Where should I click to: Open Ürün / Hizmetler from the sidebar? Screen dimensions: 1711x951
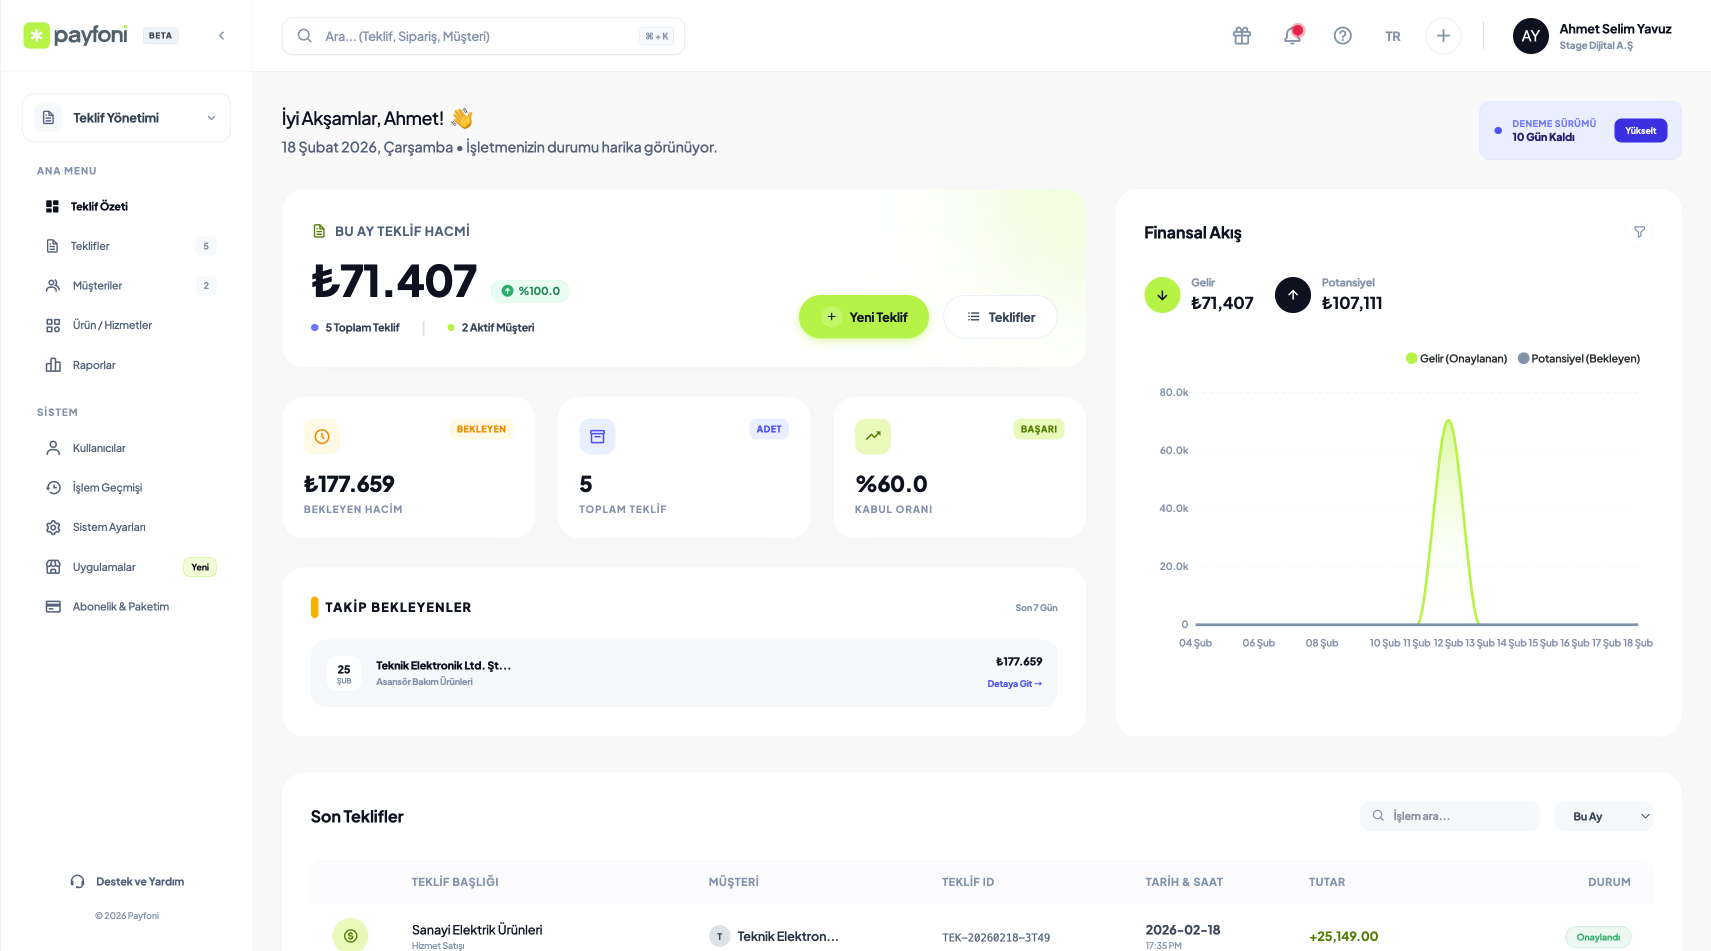click(110, 325)
